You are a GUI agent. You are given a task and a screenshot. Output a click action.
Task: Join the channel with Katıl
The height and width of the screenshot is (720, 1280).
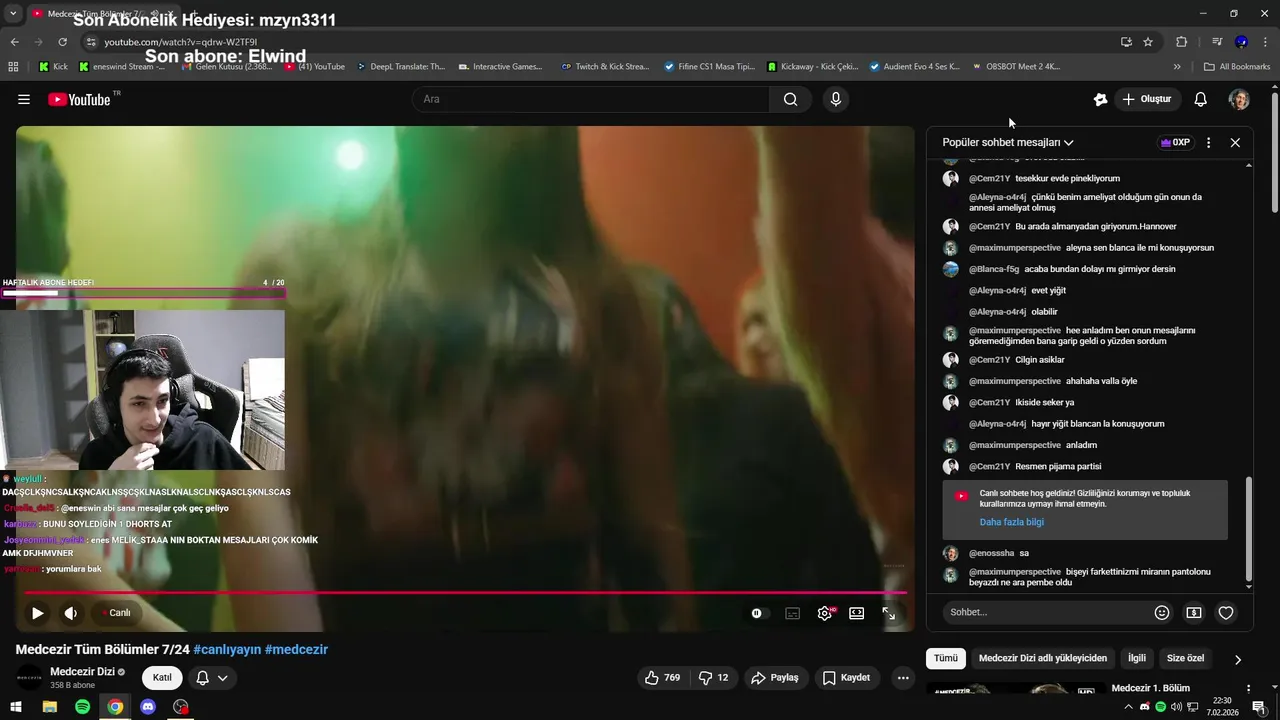coord(162,677)
